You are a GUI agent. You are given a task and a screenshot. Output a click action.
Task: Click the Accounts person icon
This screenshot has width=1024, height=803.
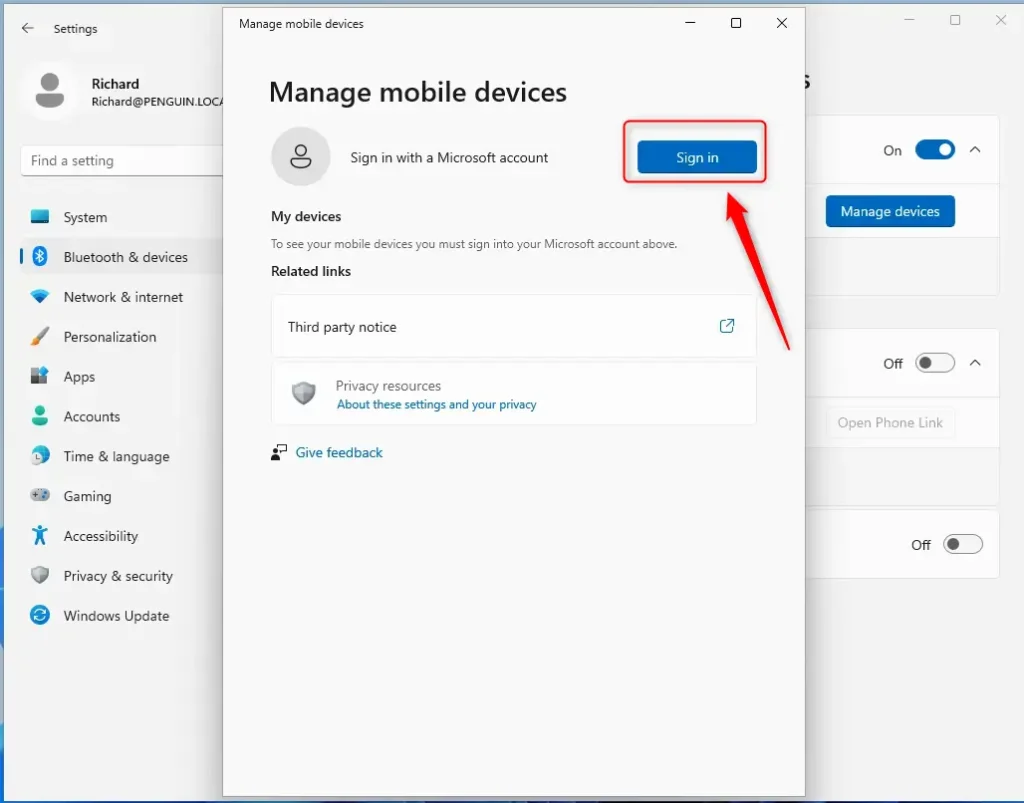point(40,416)
